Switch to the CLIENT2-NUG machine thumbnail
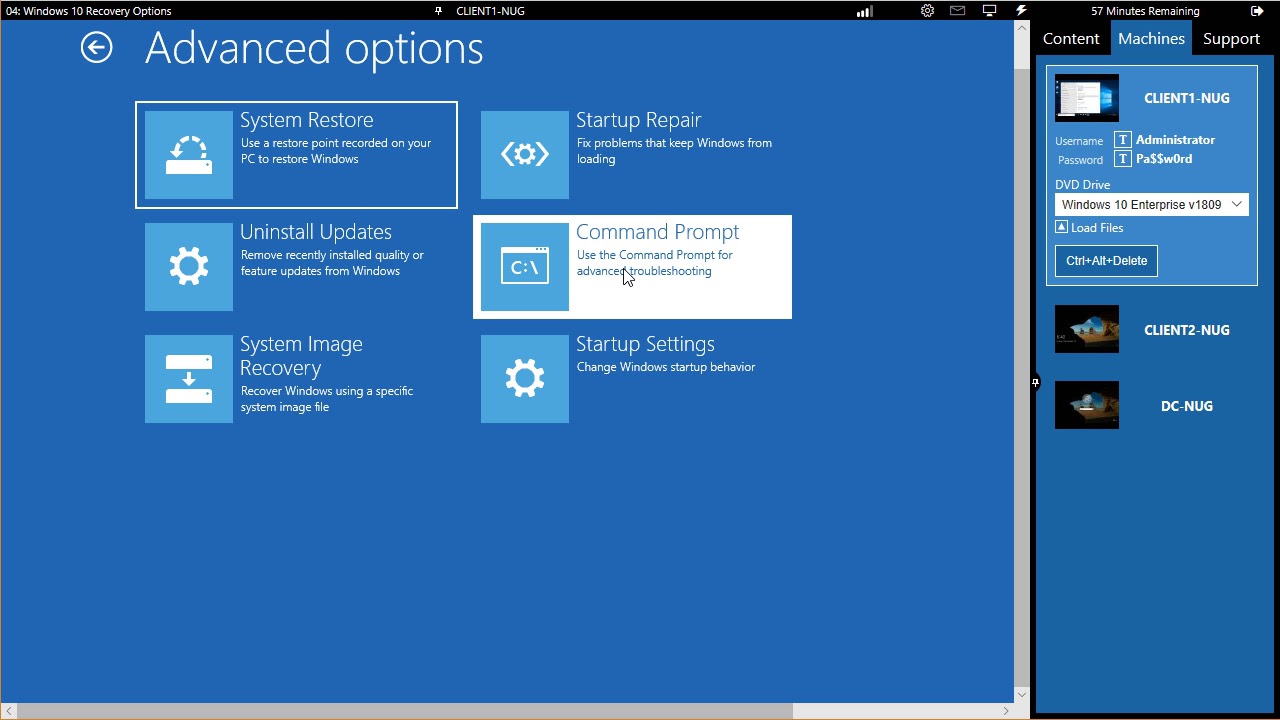 (1087, 329)
